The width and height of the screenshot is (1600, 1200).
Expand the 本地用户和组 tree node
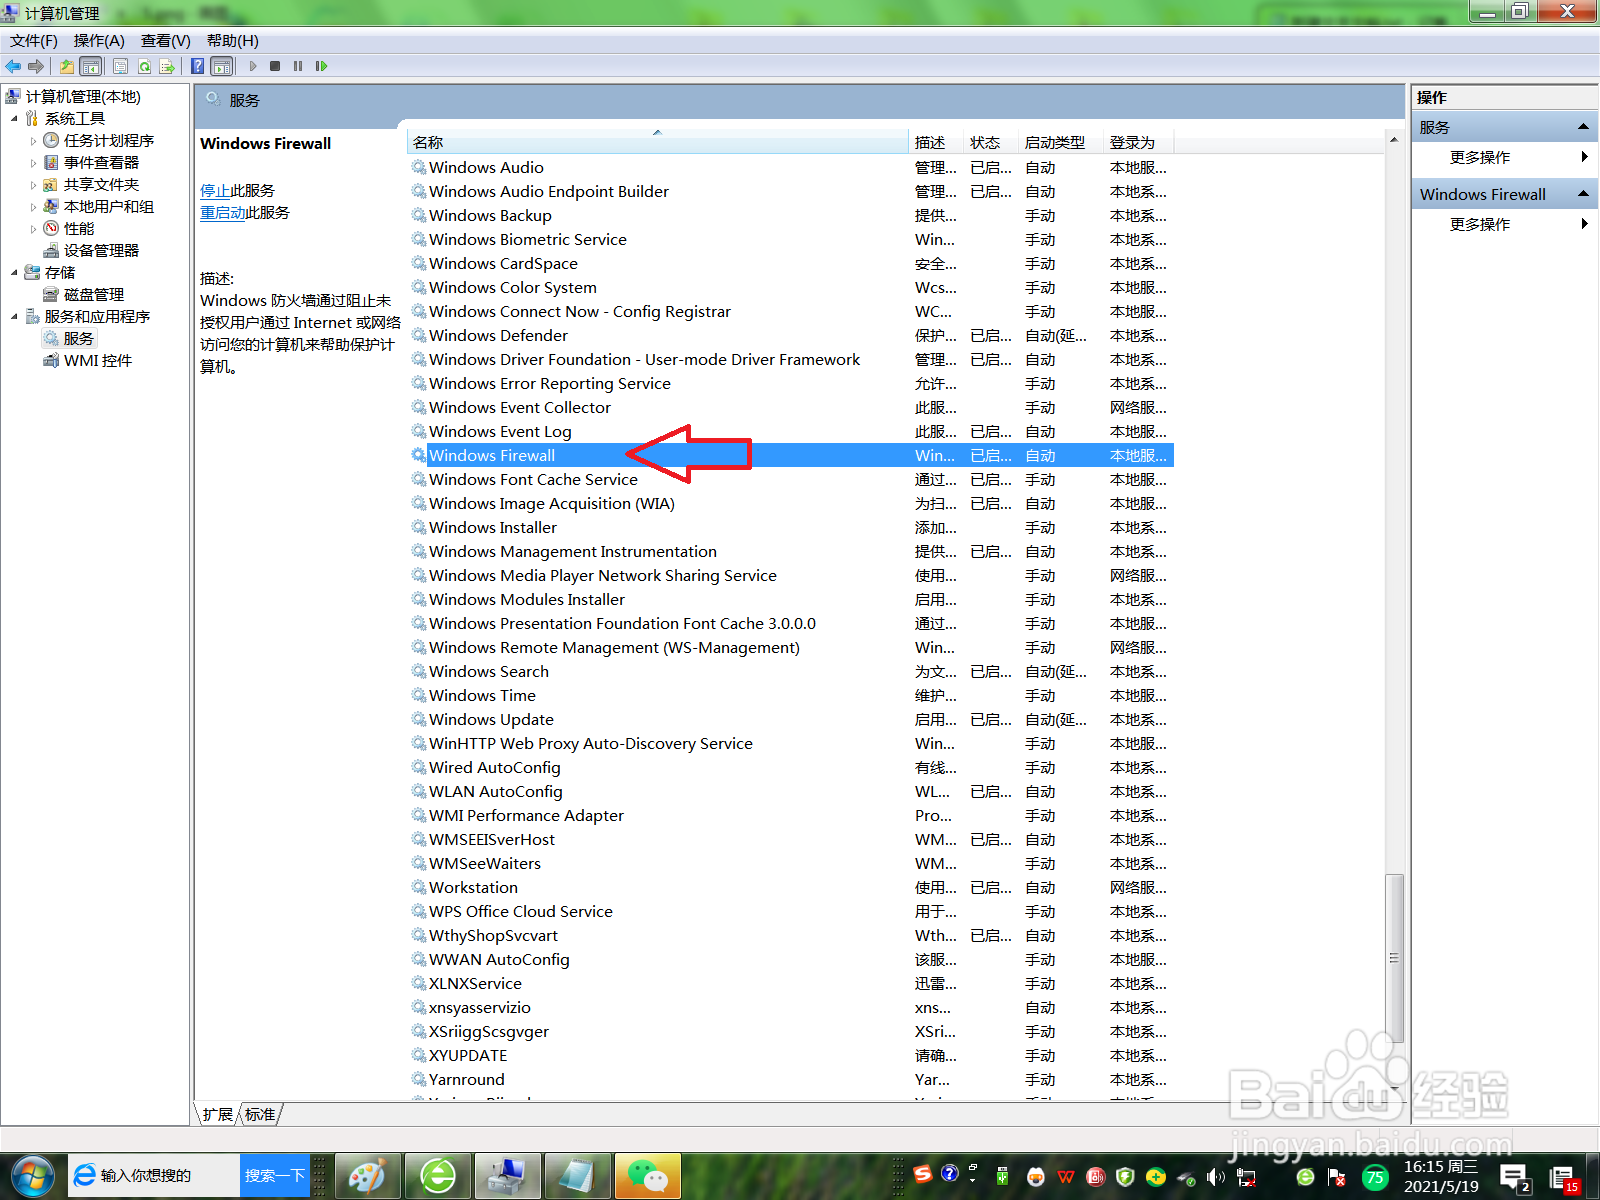click(x=33, y=207)
